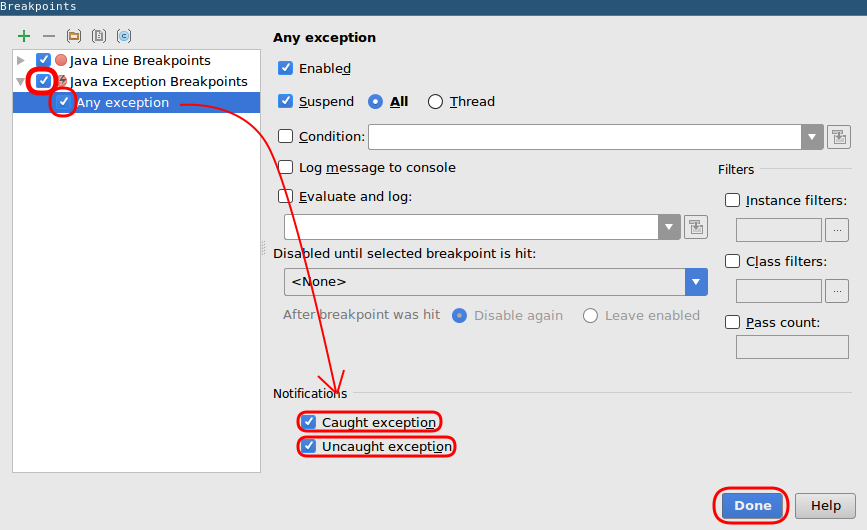Open the Condition history dropdown arrow
This screenshot has width=867, height=530.
click(x=811, y=137)
